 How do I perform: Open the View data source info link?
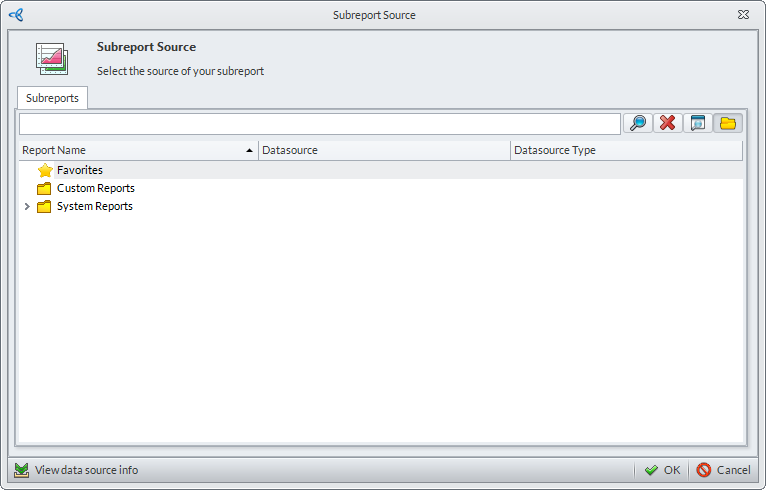(x=86, y=470)
